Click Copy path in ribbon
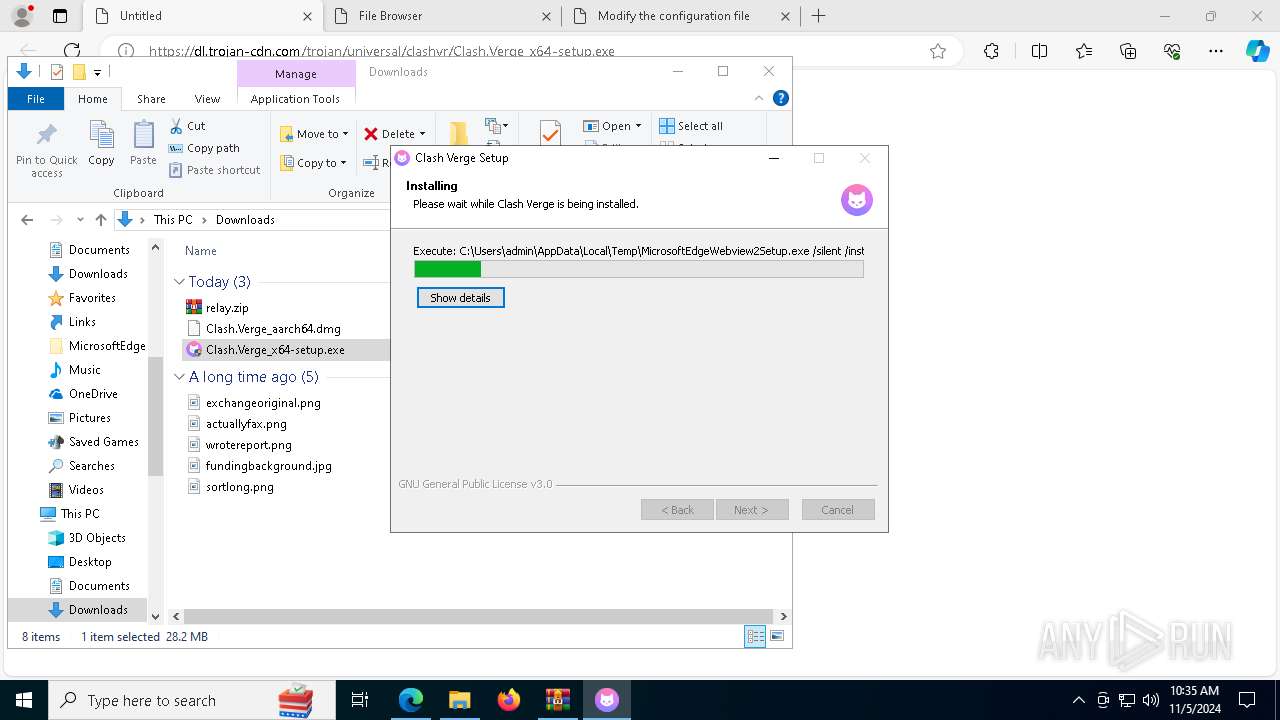Screen dimensions: 1280x720 (204, 148)
